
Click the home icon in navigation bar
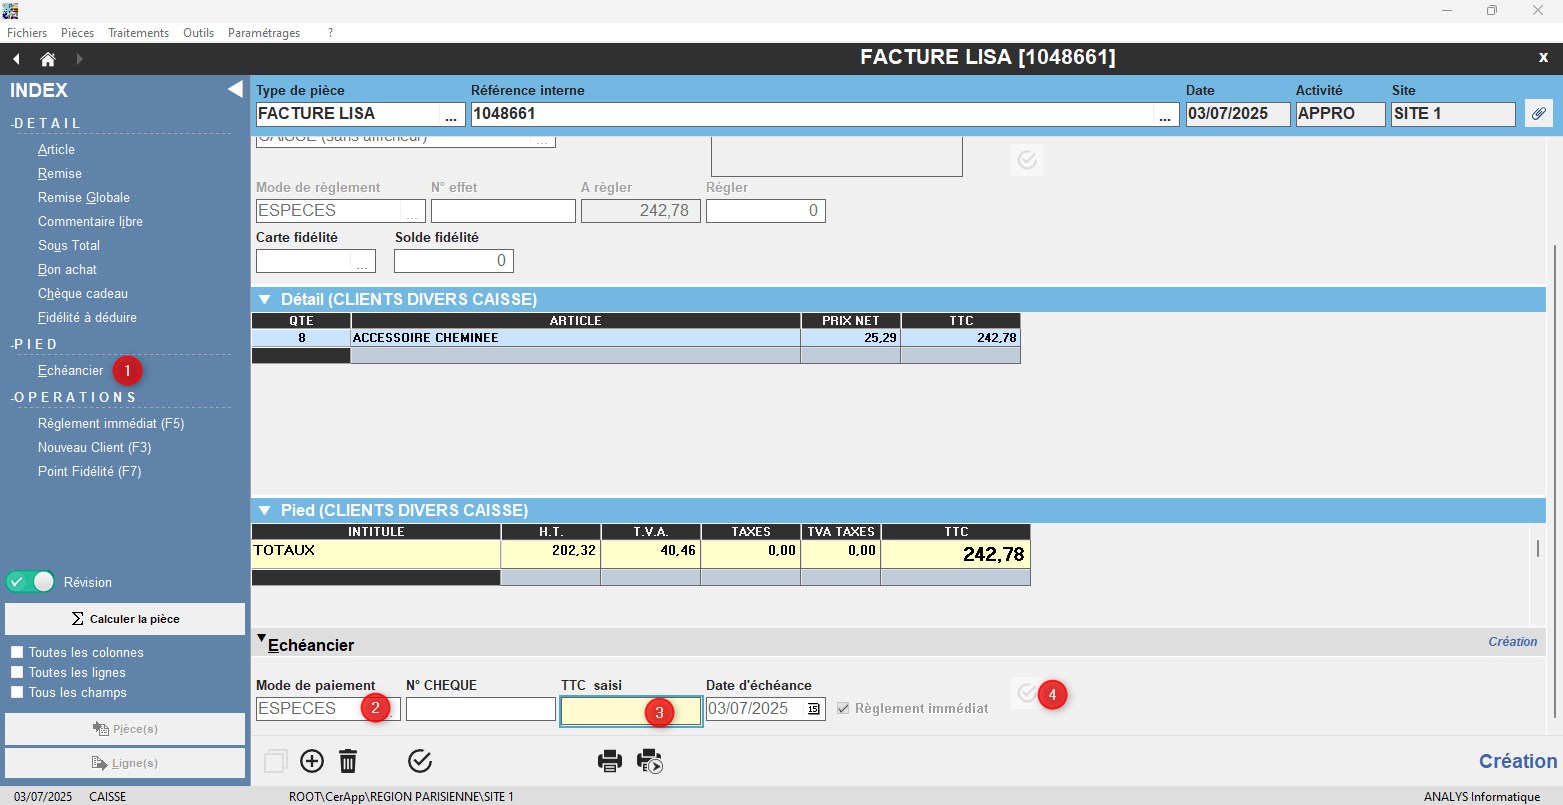[x=47, y=59]
